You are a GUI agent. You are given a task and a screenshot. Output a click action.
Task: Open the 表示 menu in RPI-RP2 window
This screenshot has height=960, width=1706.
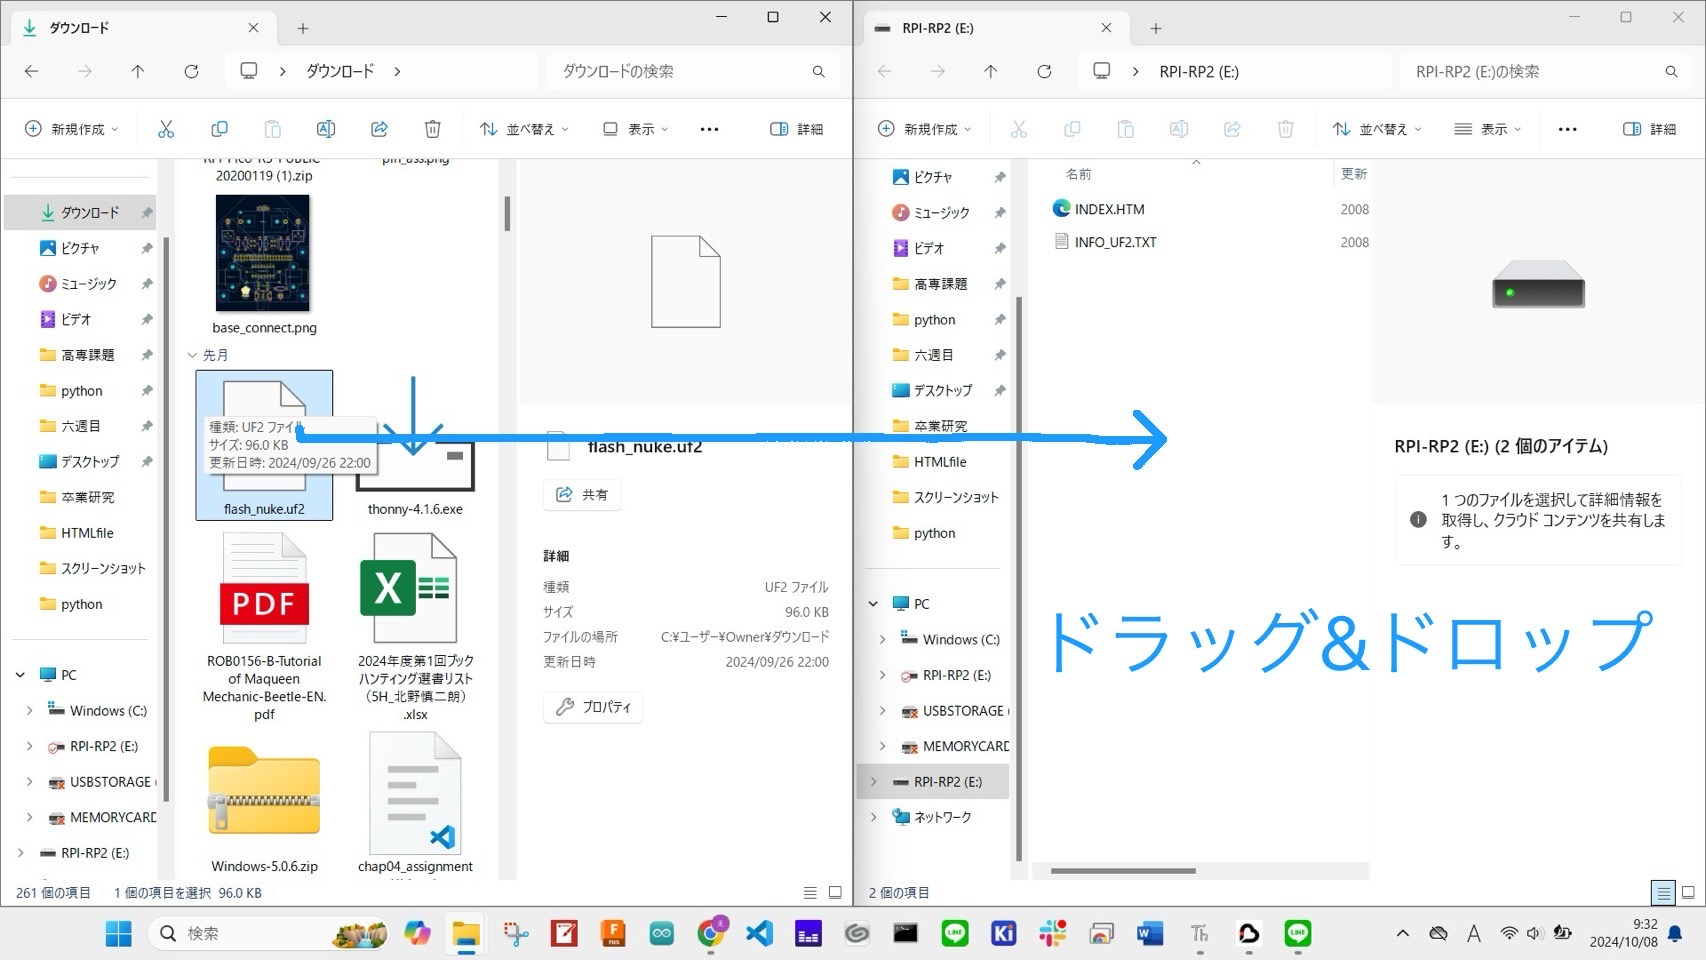1487,129
